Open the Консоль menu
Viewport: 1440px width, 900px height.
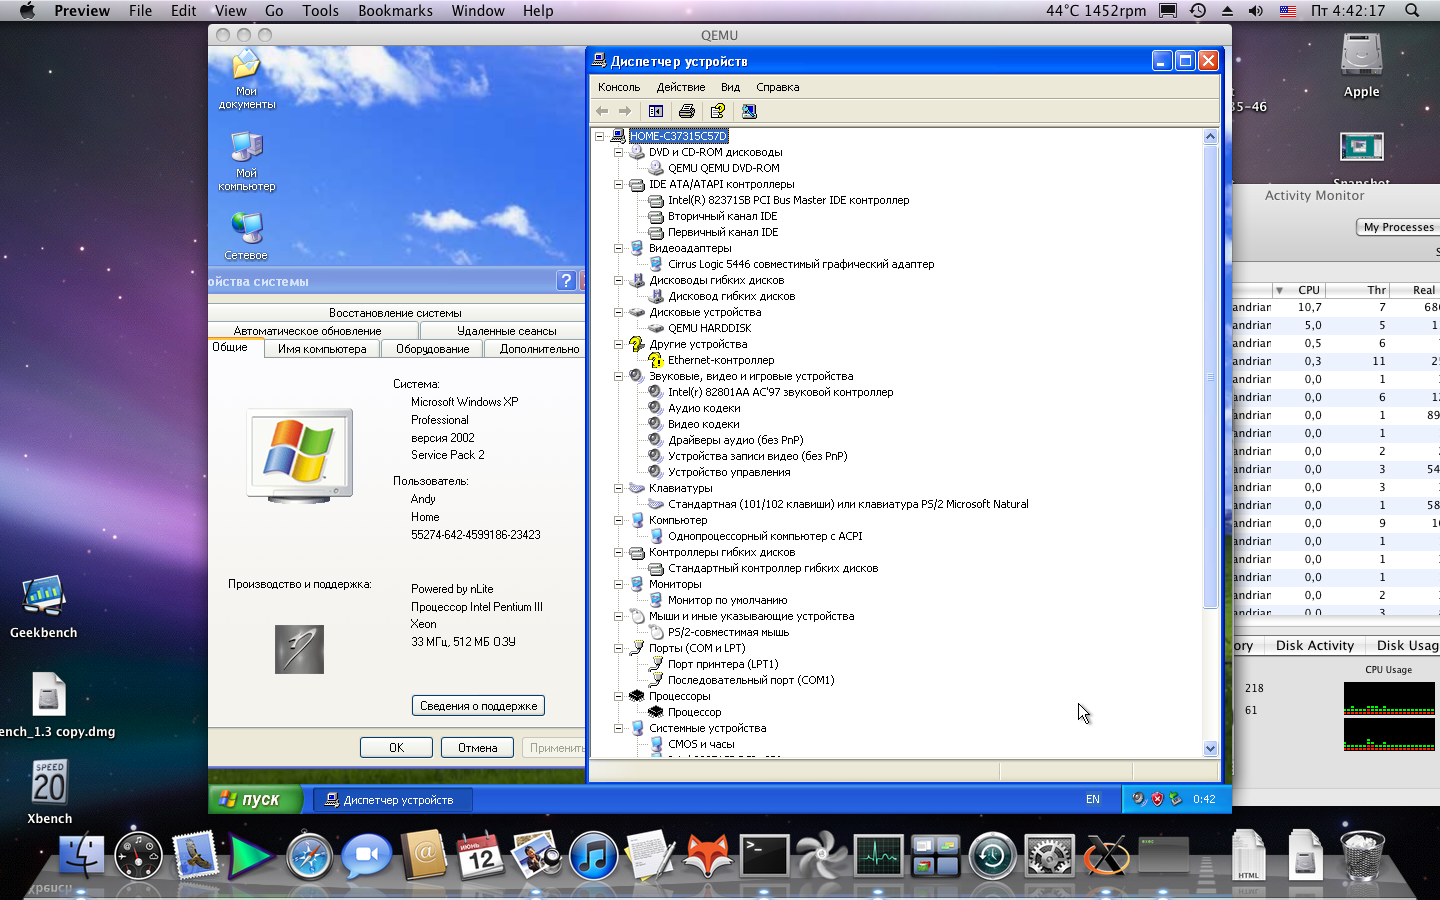pos(619,87)
